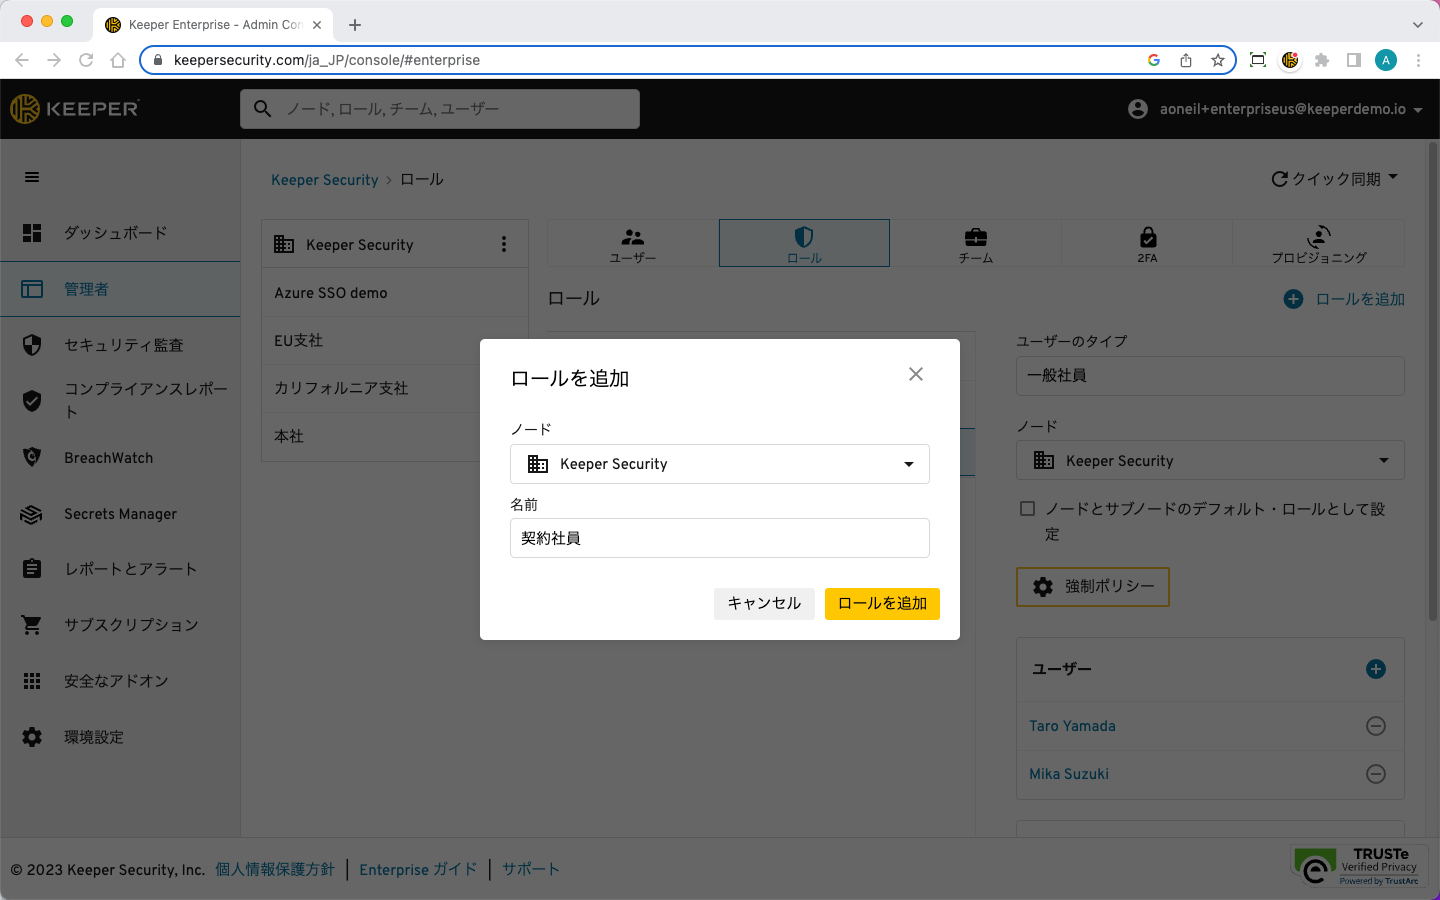Enable the default role checkbox
The image size is (1440, 900).
pyautogui.click(x=1027, y=509)
